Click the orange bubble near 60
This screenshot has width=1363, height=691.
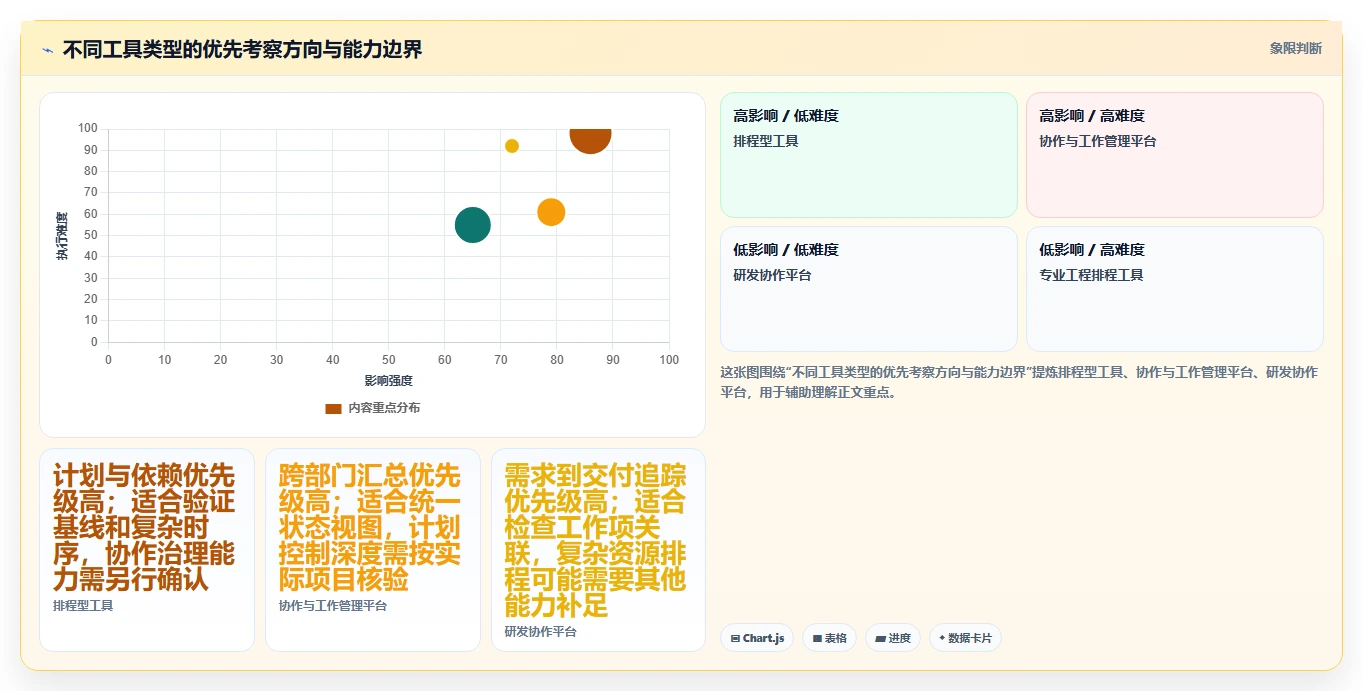[x=551, y=212]
